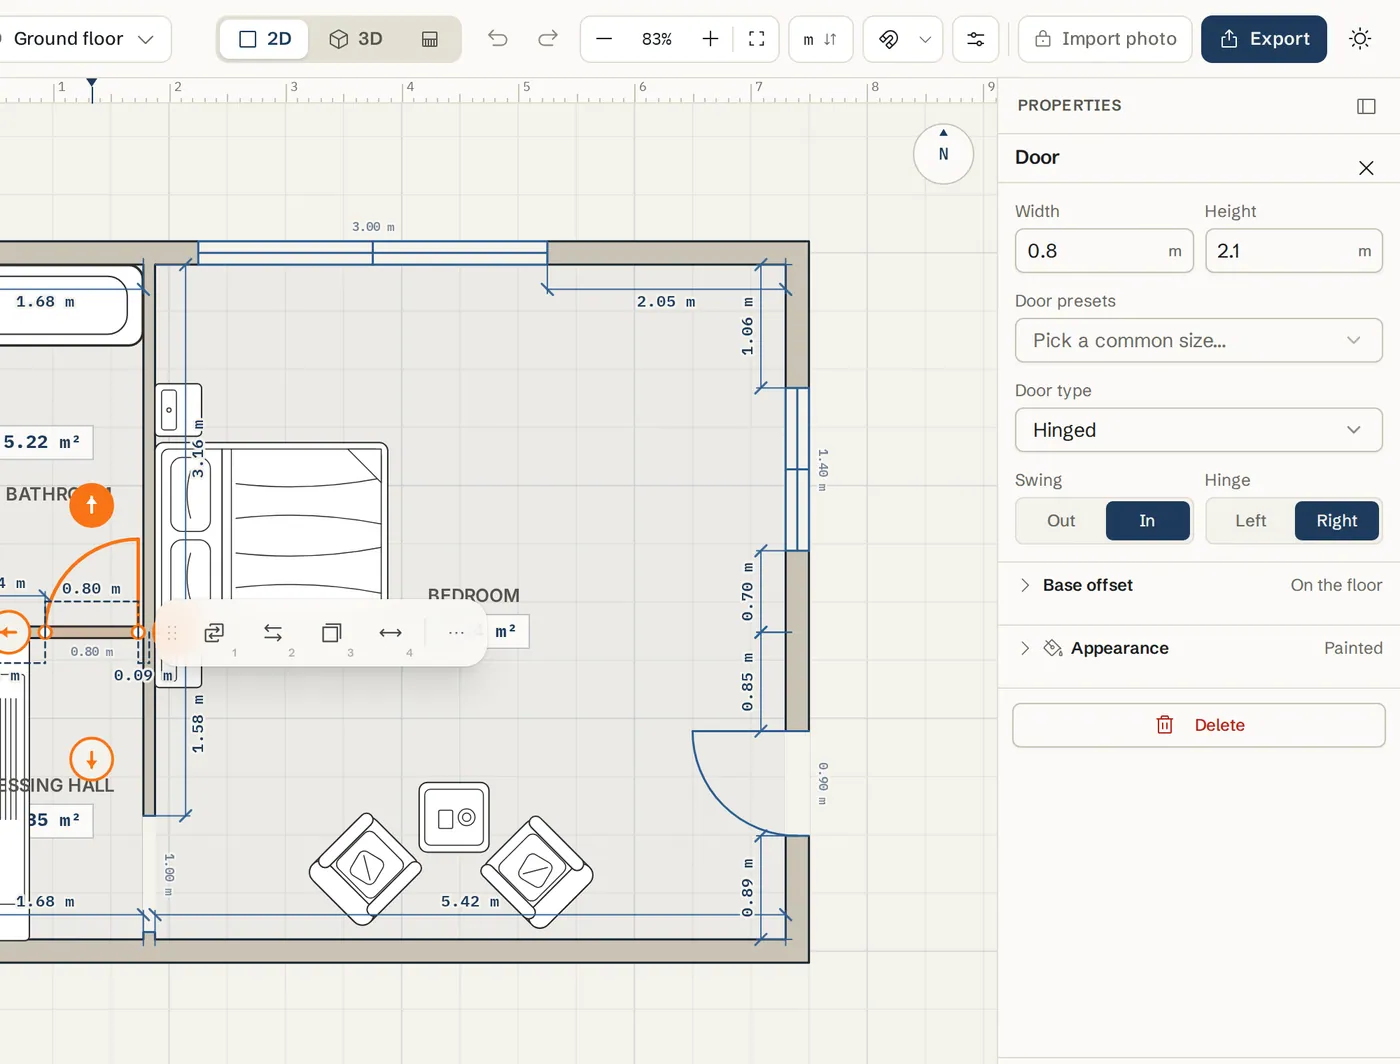This screenshot has width=1400, height=1064.
Task: Toggle the snapping magnet icon
Action: (x=888, y=39)
